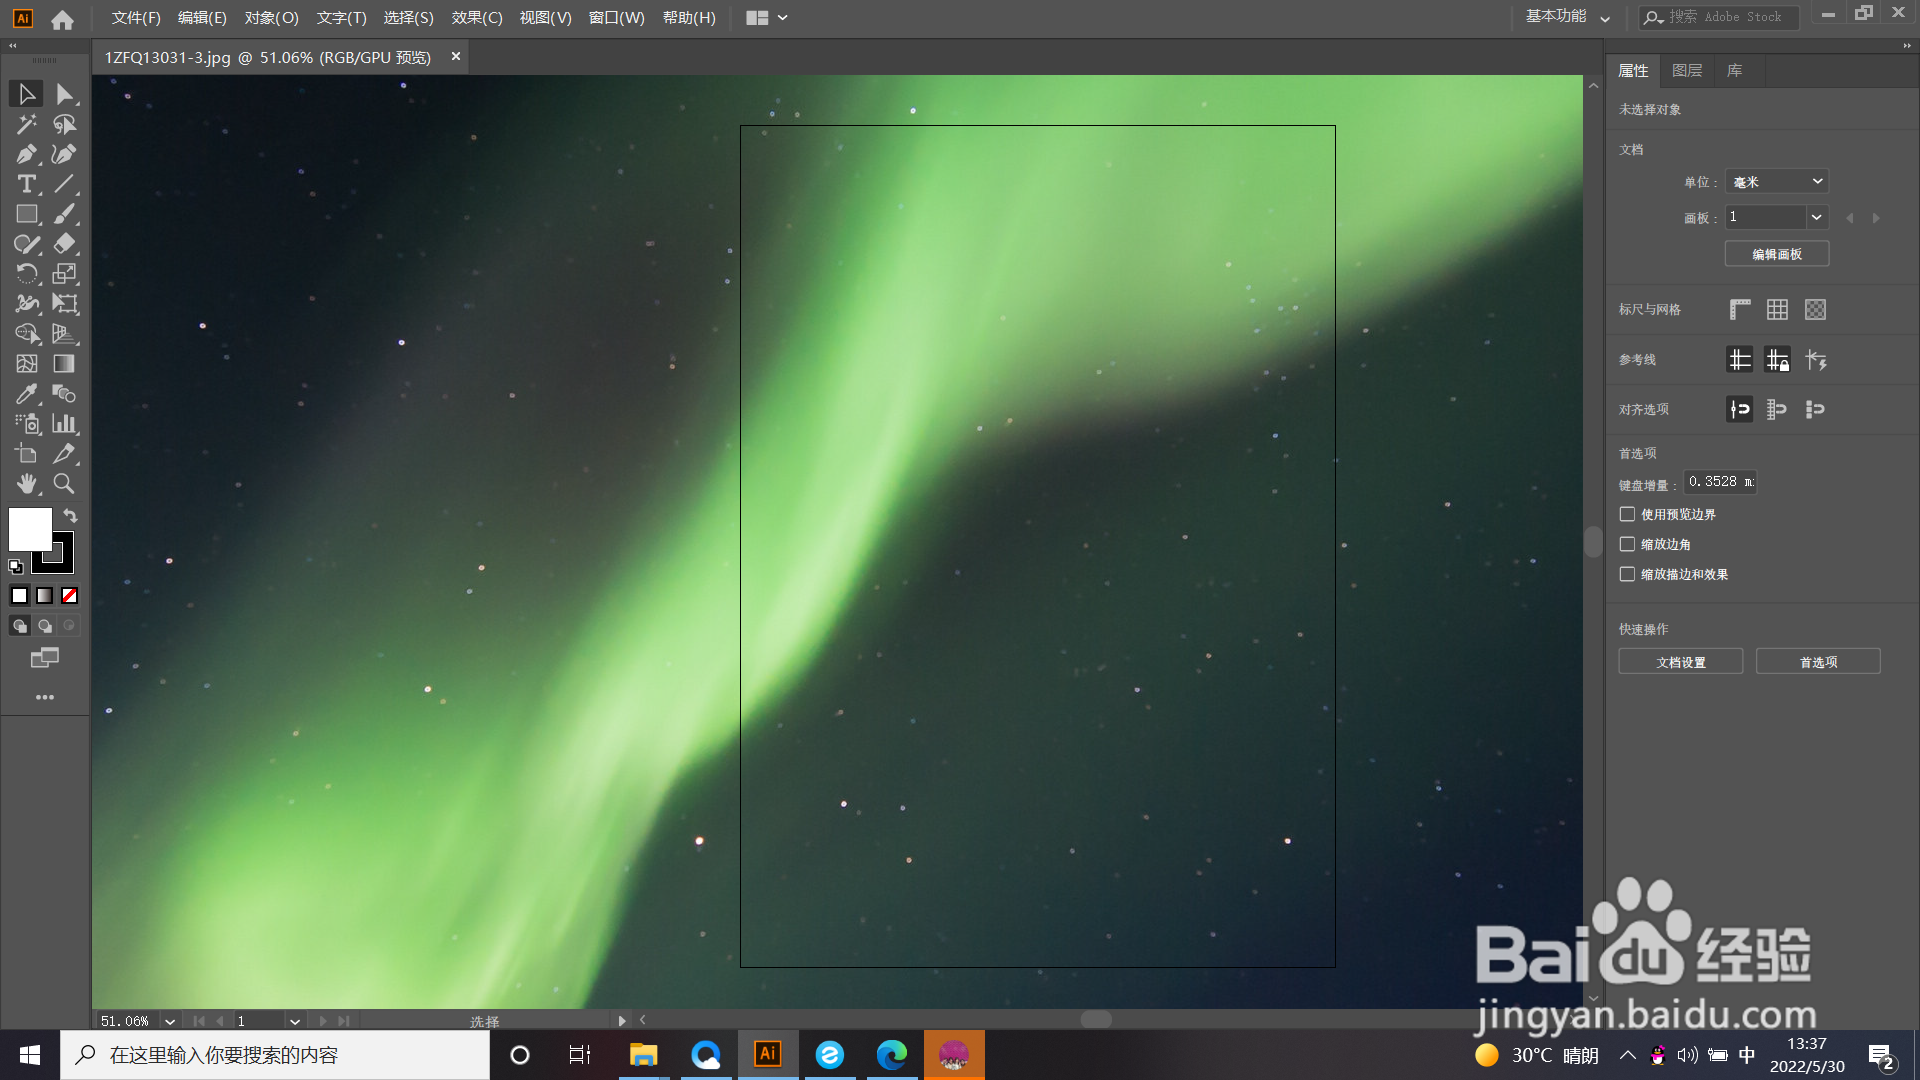Open the zoom level dropdown
Image resolution: width=1920 pixels, height=1080 pixels.
coord(170,1021)
